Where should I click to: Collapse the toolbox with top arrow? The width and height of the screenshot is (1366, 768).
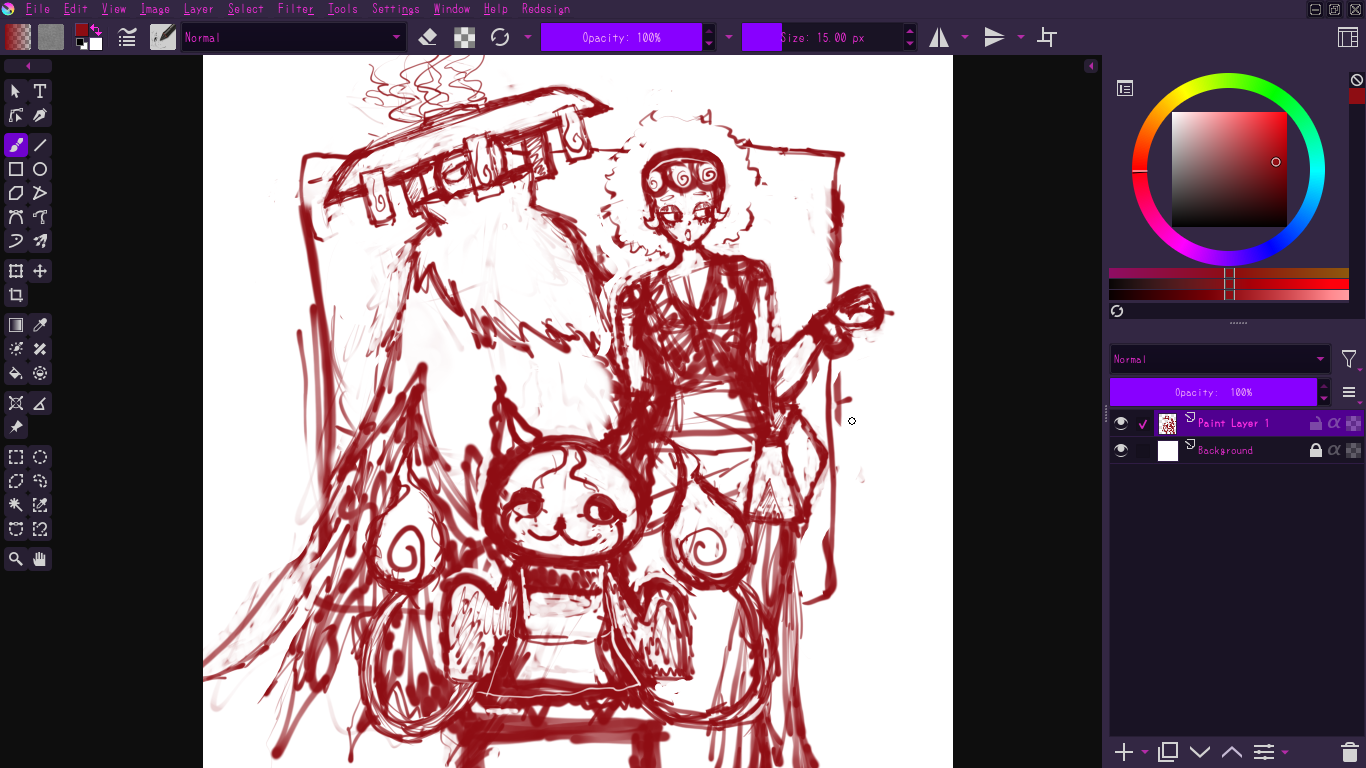pos(28,66)
